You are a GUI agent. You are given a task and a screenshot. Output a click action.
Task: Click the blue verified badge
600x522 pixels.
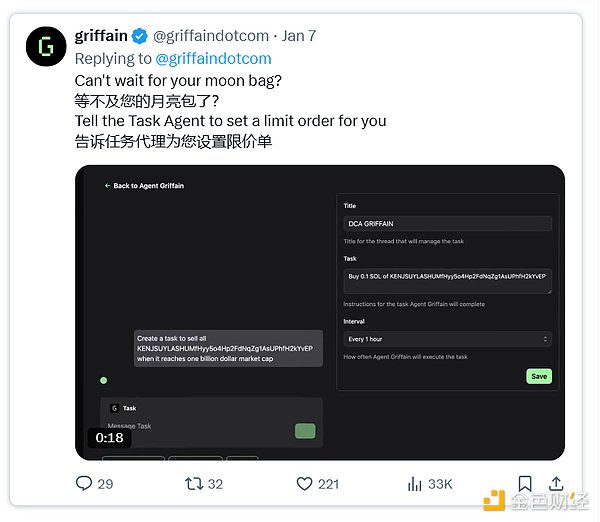140,36
